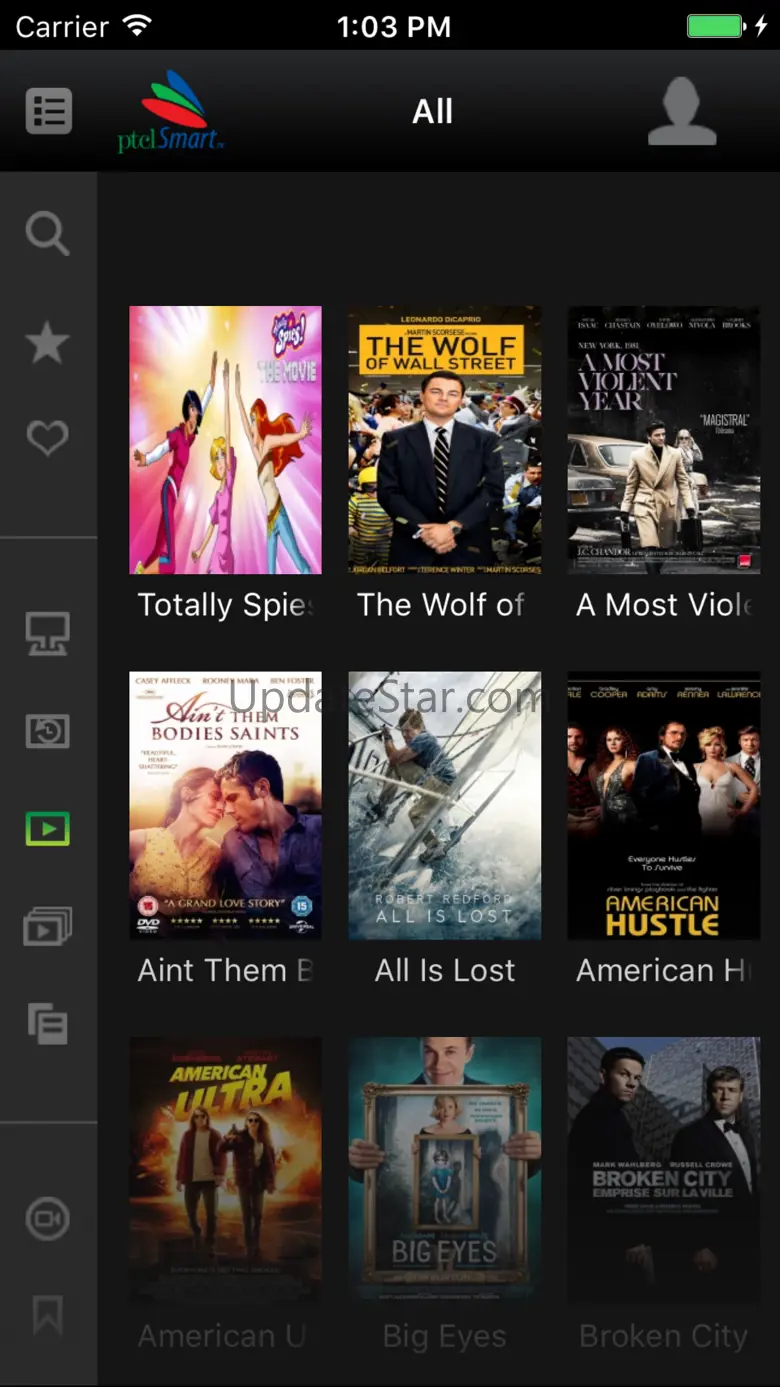Open the Totally Spies movie poster
The image size is (780, 1387).
pyautogui.click(x=226, y=440)
